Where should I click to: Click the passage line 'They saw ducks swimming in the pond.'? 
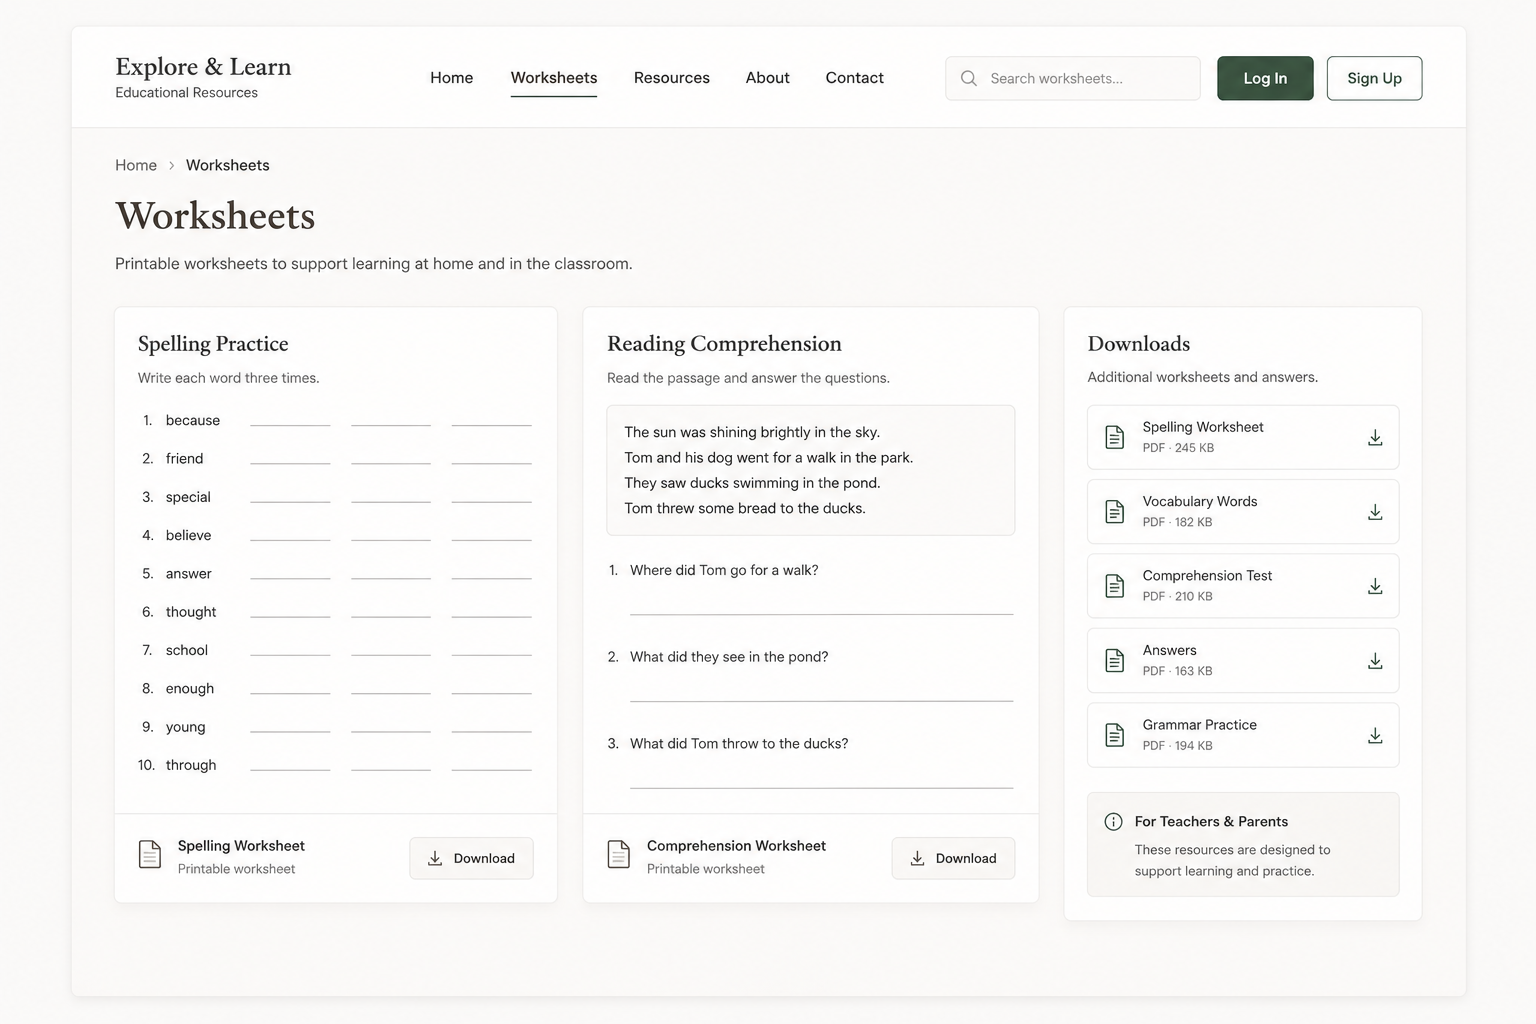pyautogui.click(x=752, y=483)
